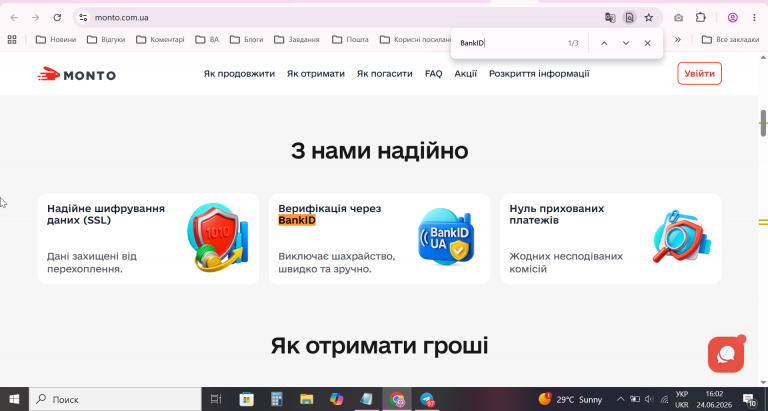Open the Блоги bookmark folder
The image size is (768, 411).
(246, 40)
